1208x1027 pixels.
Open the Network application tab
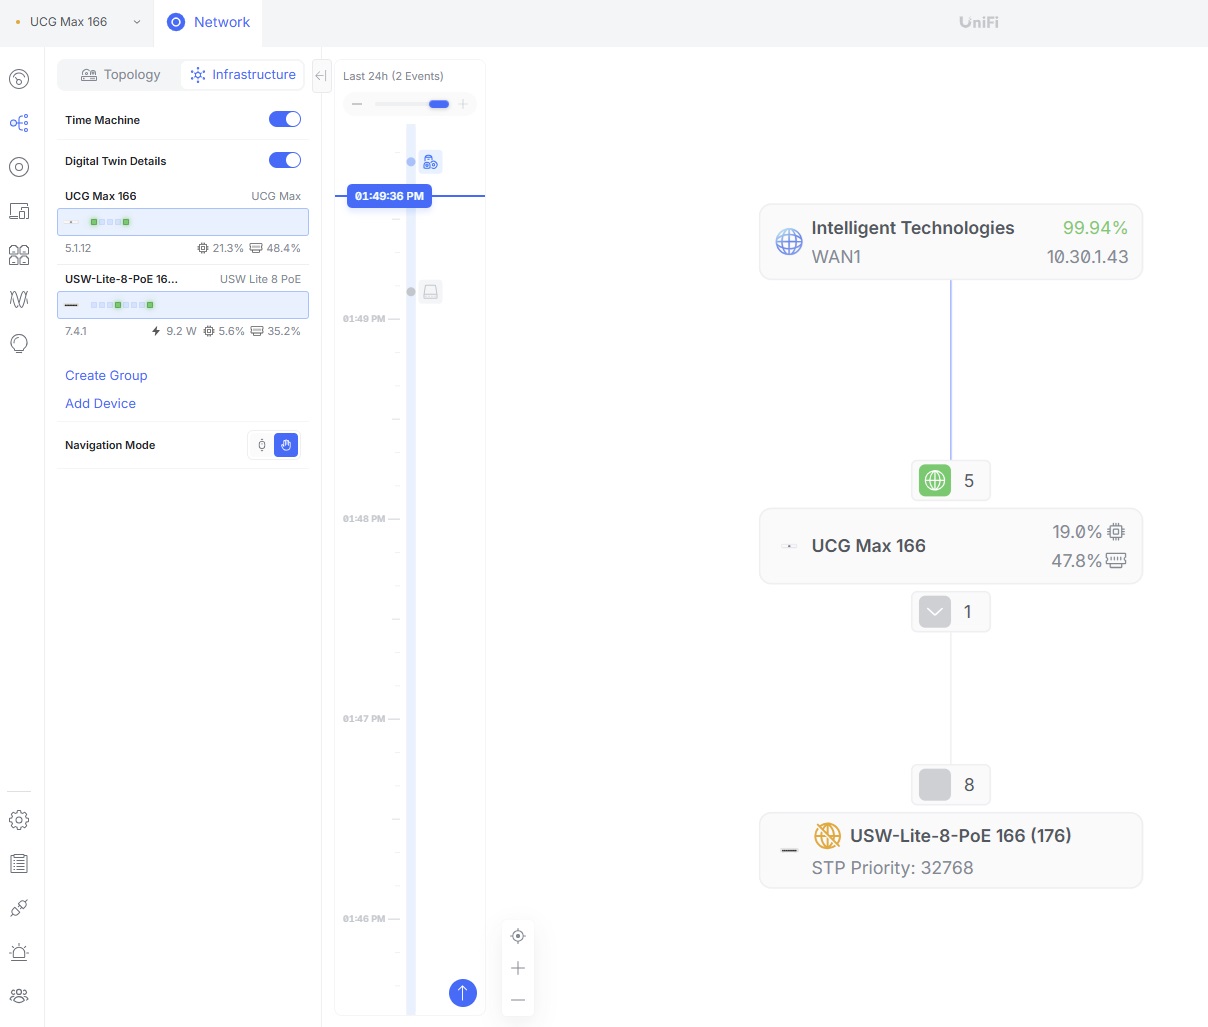coord(208,22)
